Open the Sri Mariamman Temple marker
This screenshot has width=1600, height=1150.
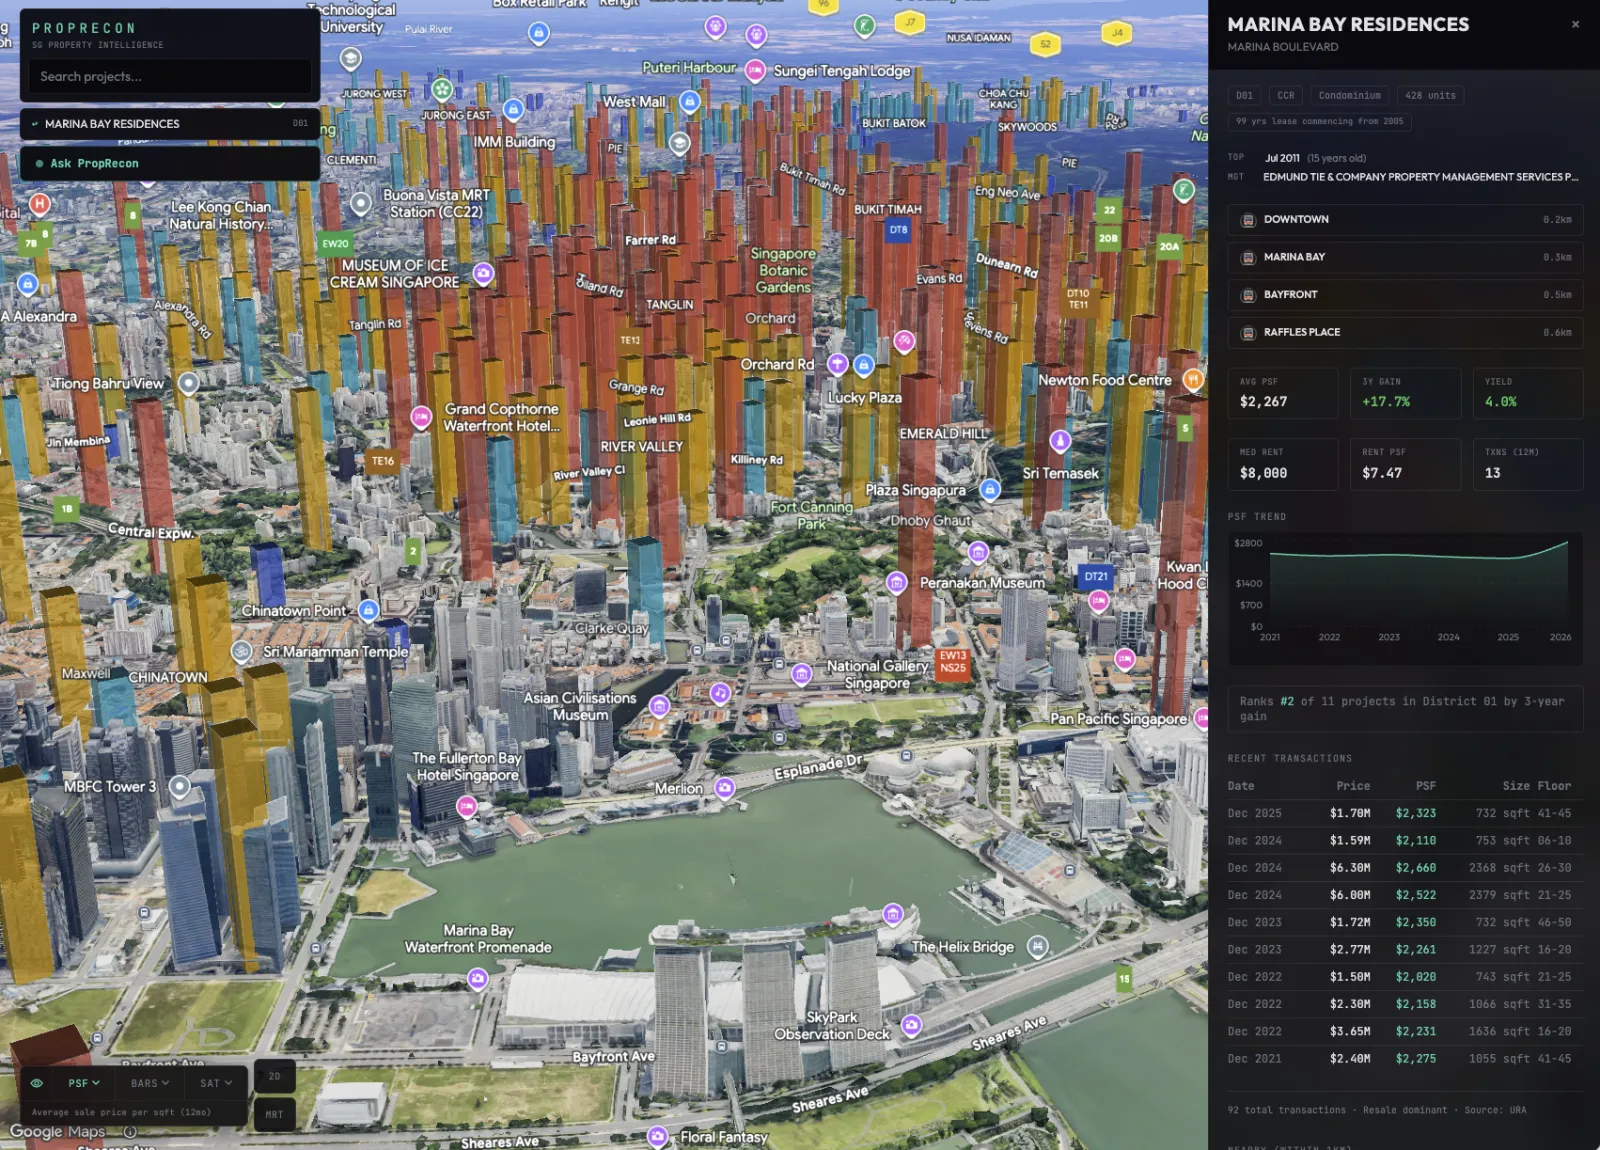tap(241, 652)
